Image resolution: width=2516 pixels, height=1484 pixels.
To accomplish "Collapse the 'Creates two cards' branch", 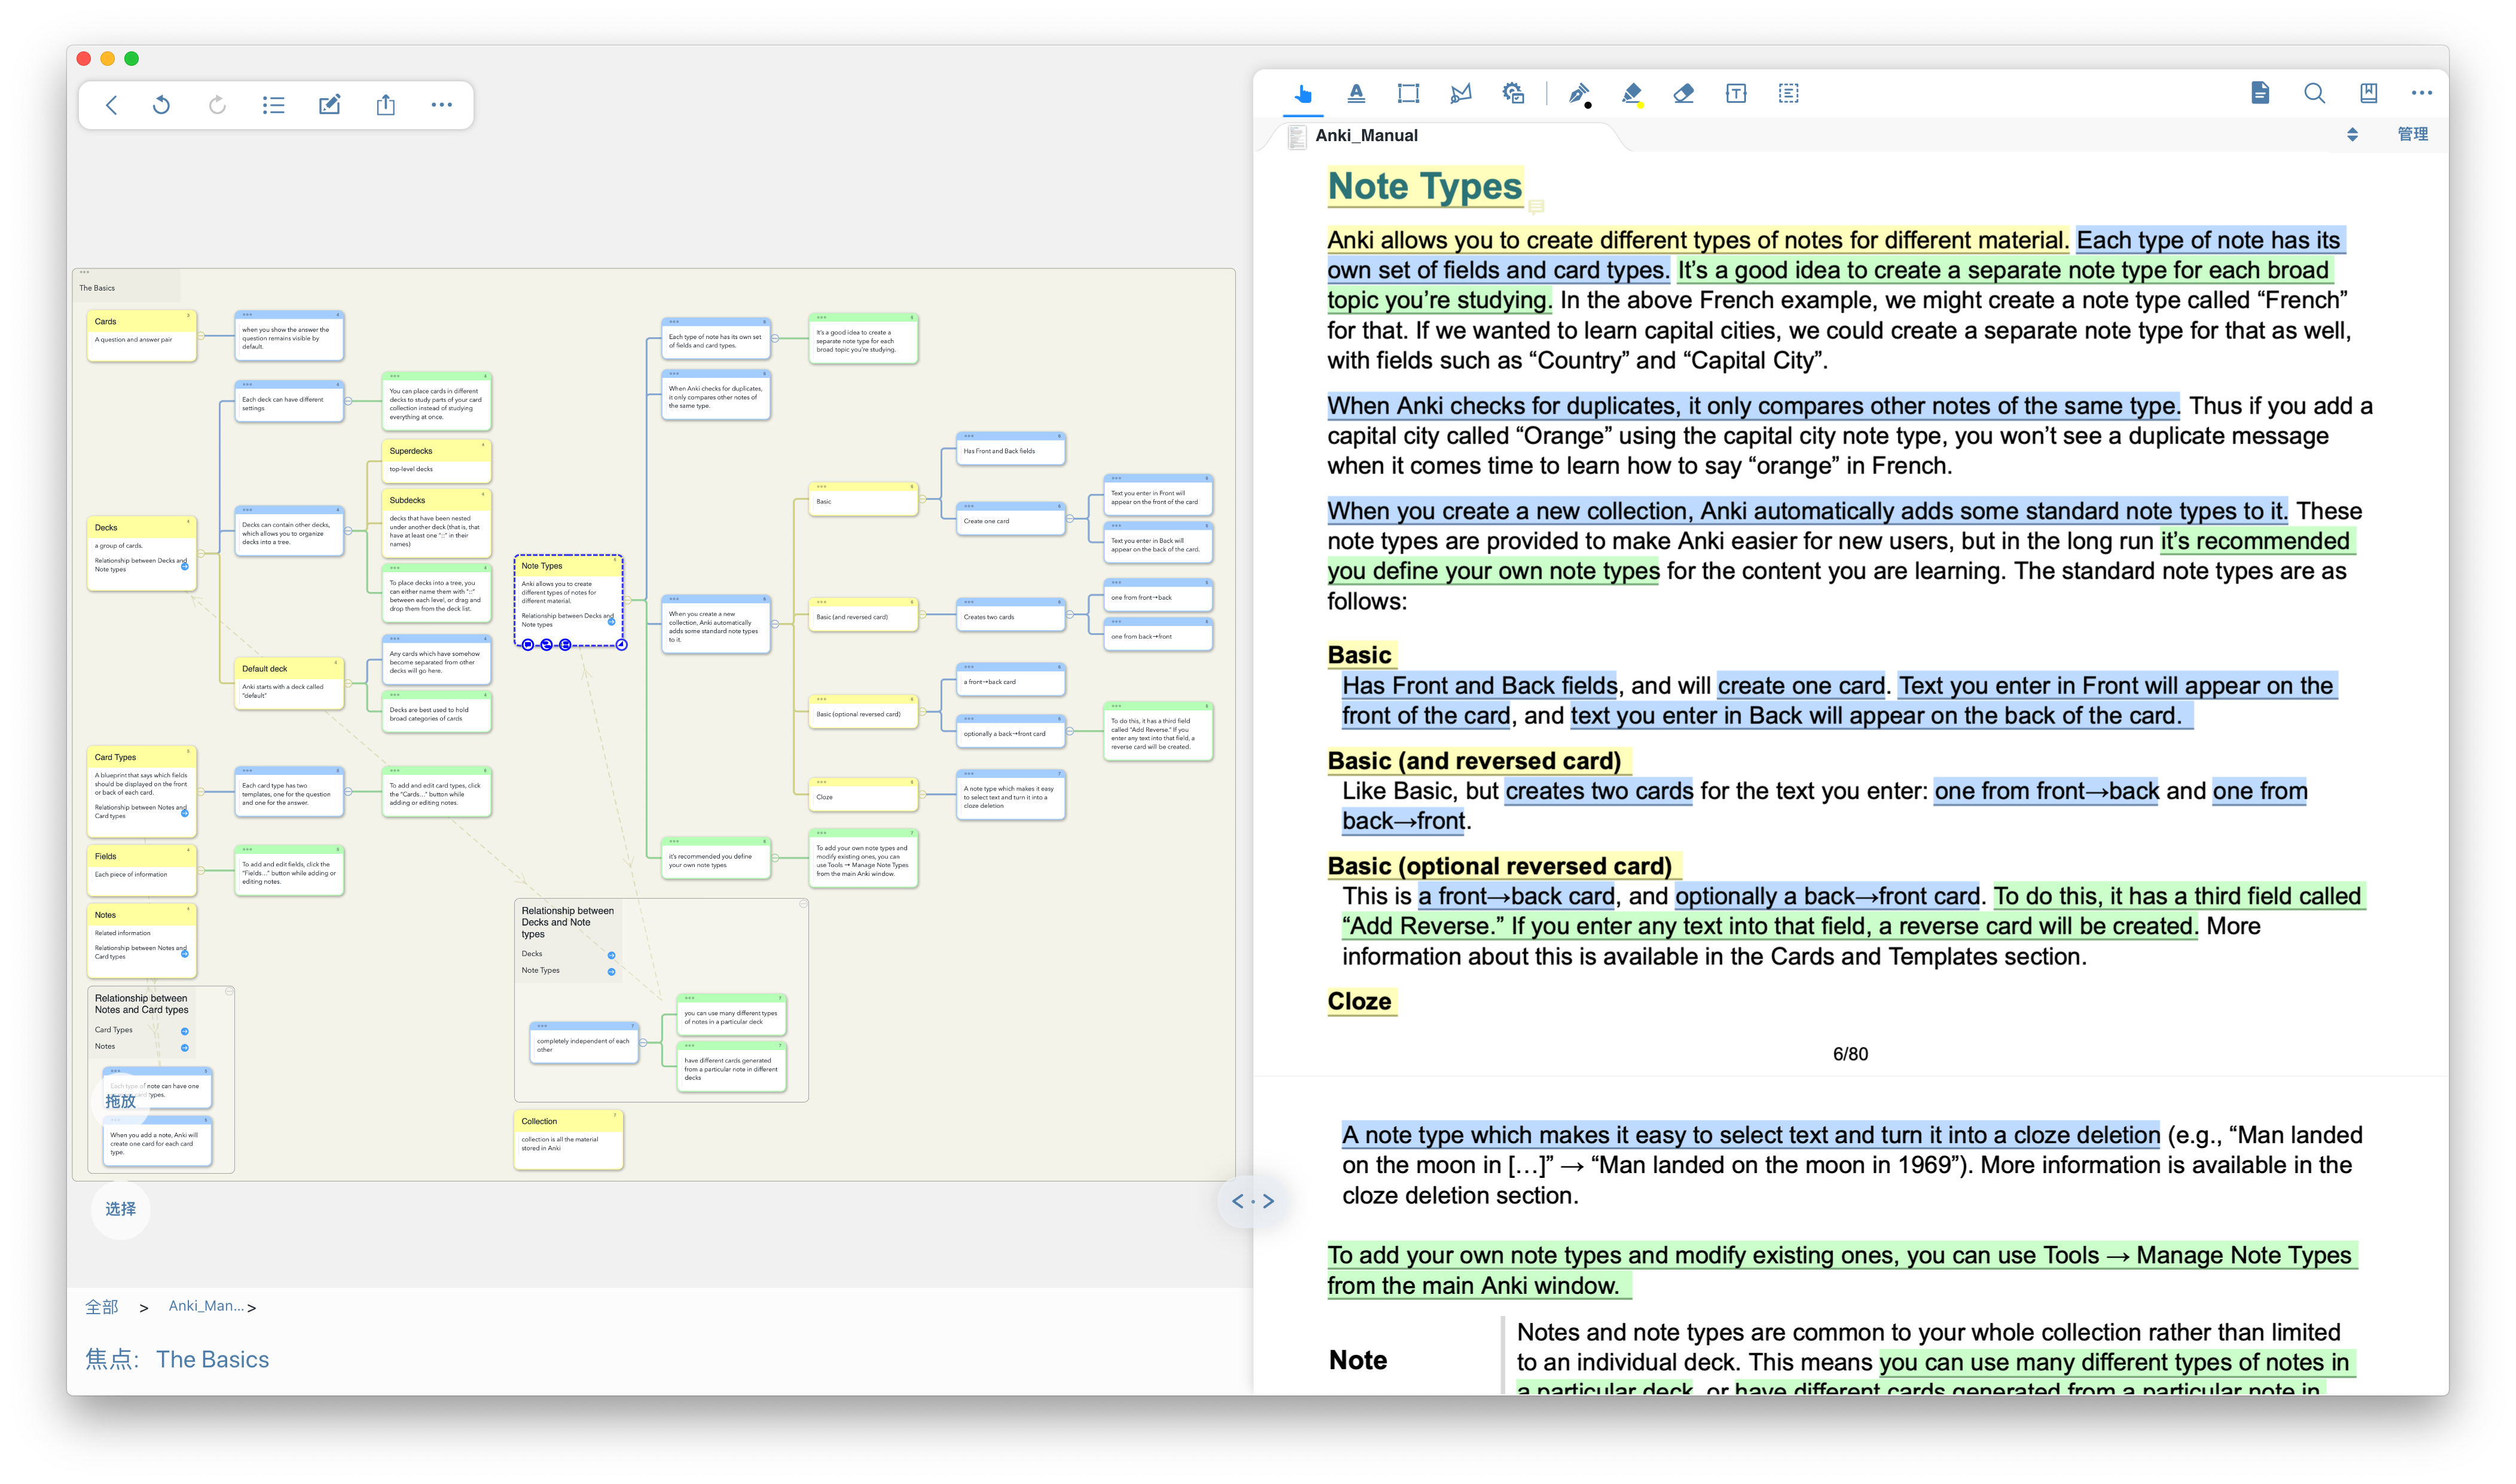I will (1070, 615).
